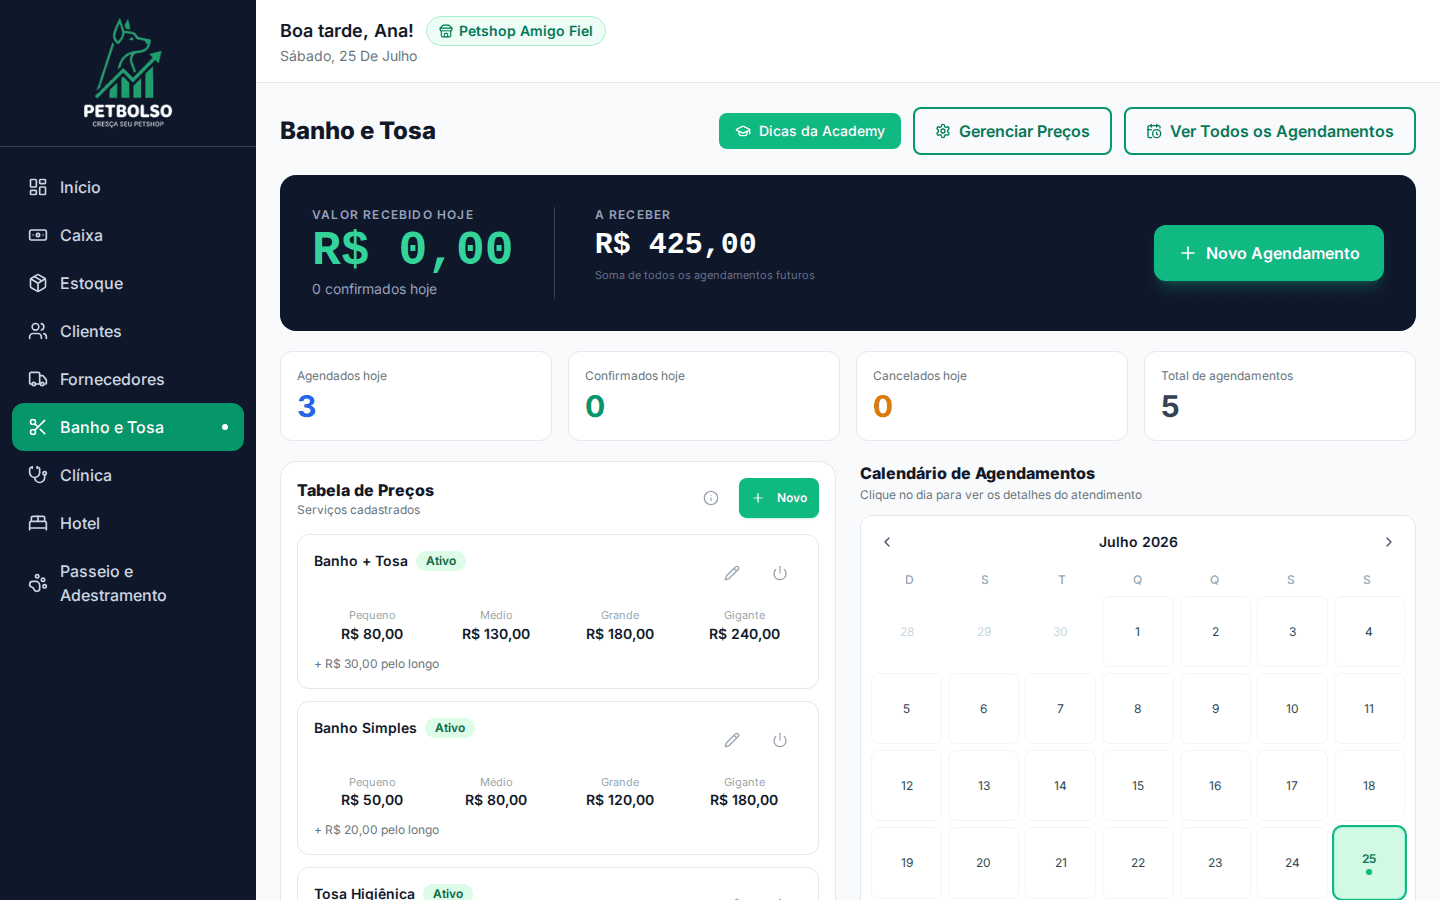Select July 18 in calendar
The width and height of the screenshot is (1440, 900).
[x=1369, y=786]
